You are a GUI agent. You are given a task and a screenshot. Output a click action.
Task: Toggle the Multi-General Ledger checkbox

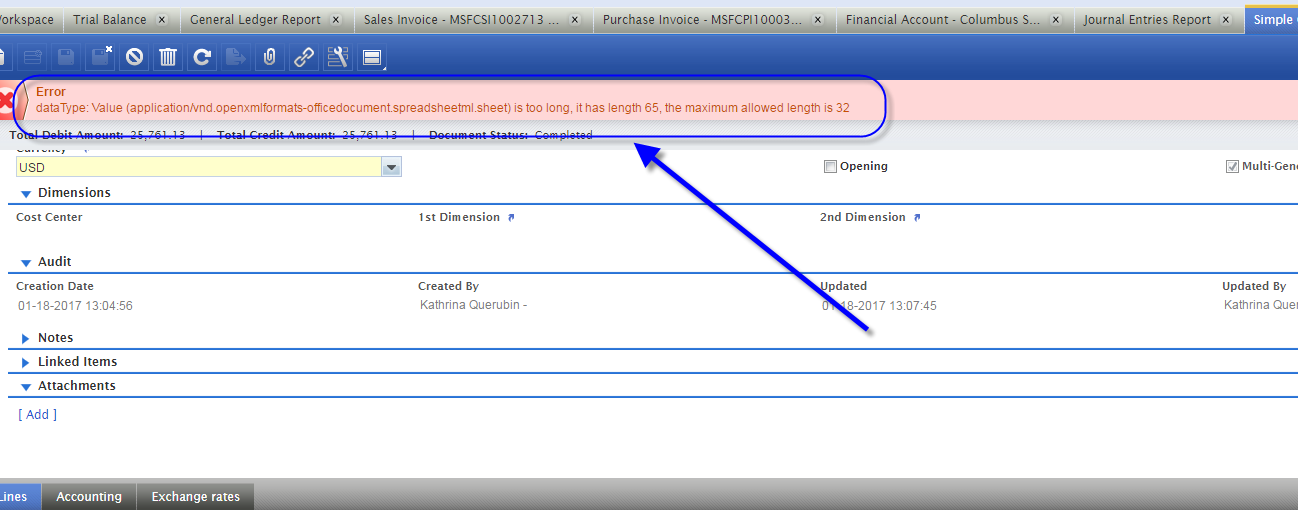pyautogui.click(x=1232, y=167)
